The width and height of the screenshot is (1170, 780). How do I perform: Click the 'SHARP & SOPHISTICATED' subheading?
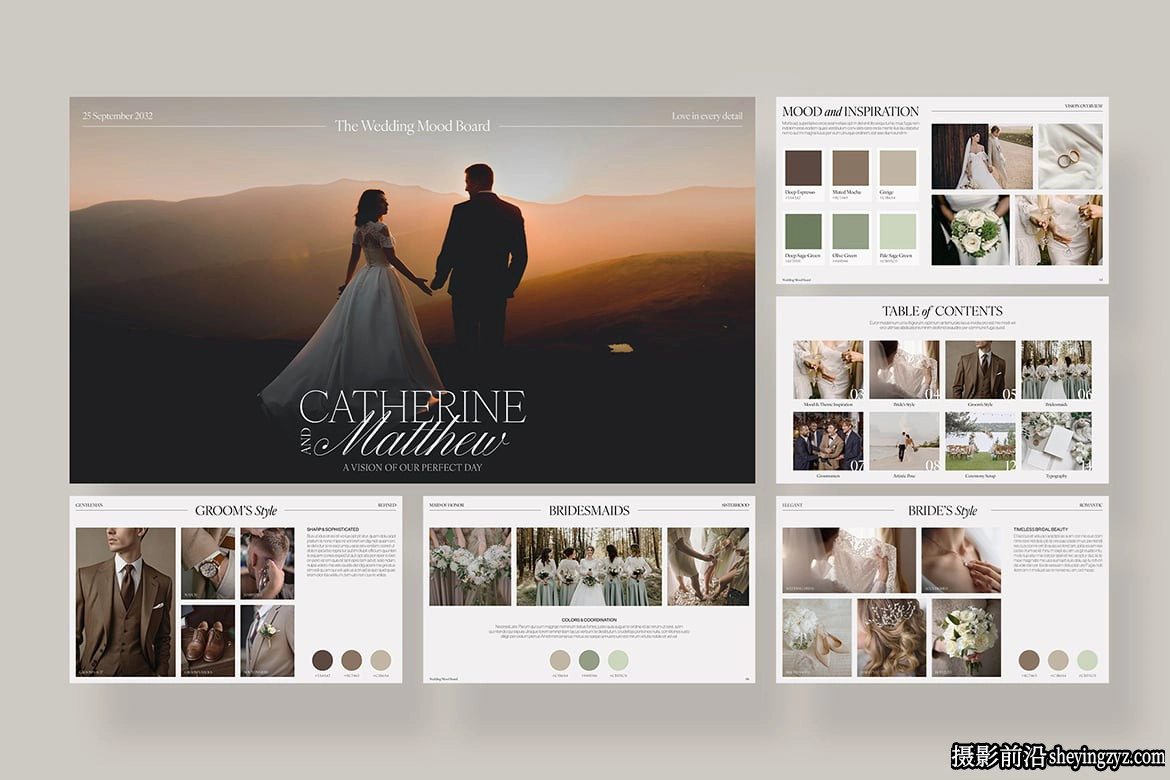[333, 529]
